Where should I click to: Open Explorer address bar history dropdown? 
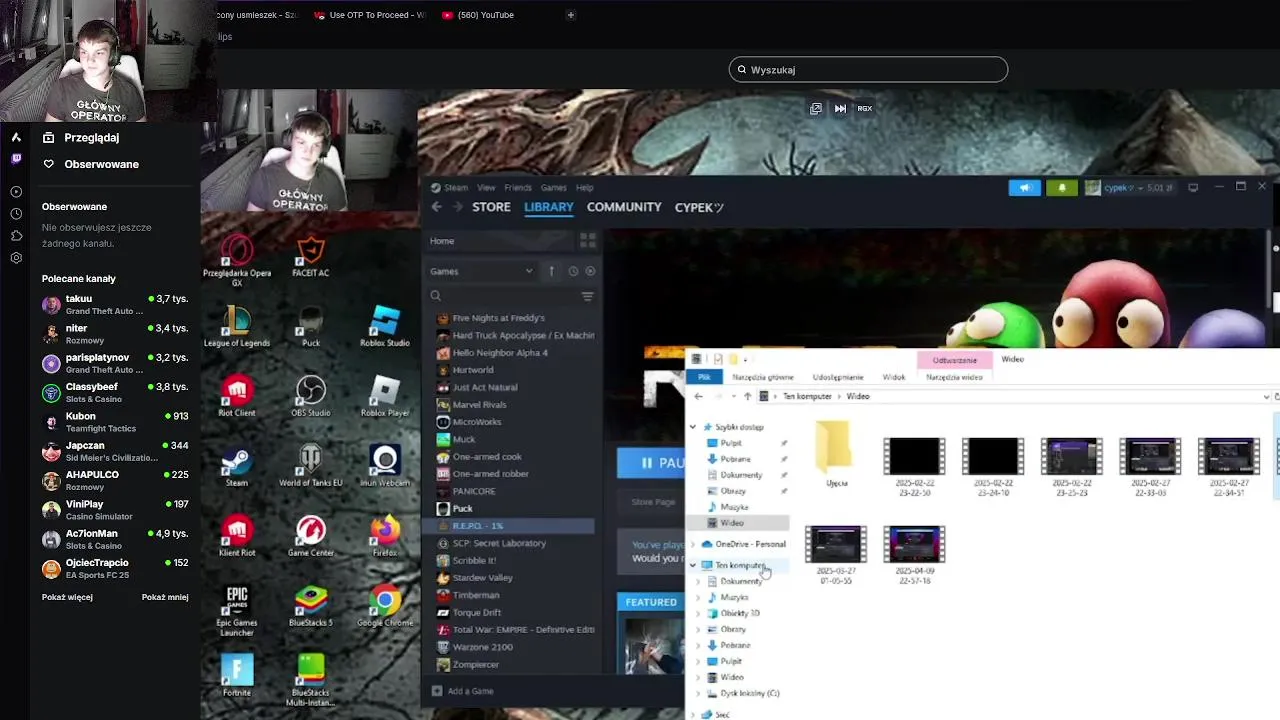point(1266,396)
